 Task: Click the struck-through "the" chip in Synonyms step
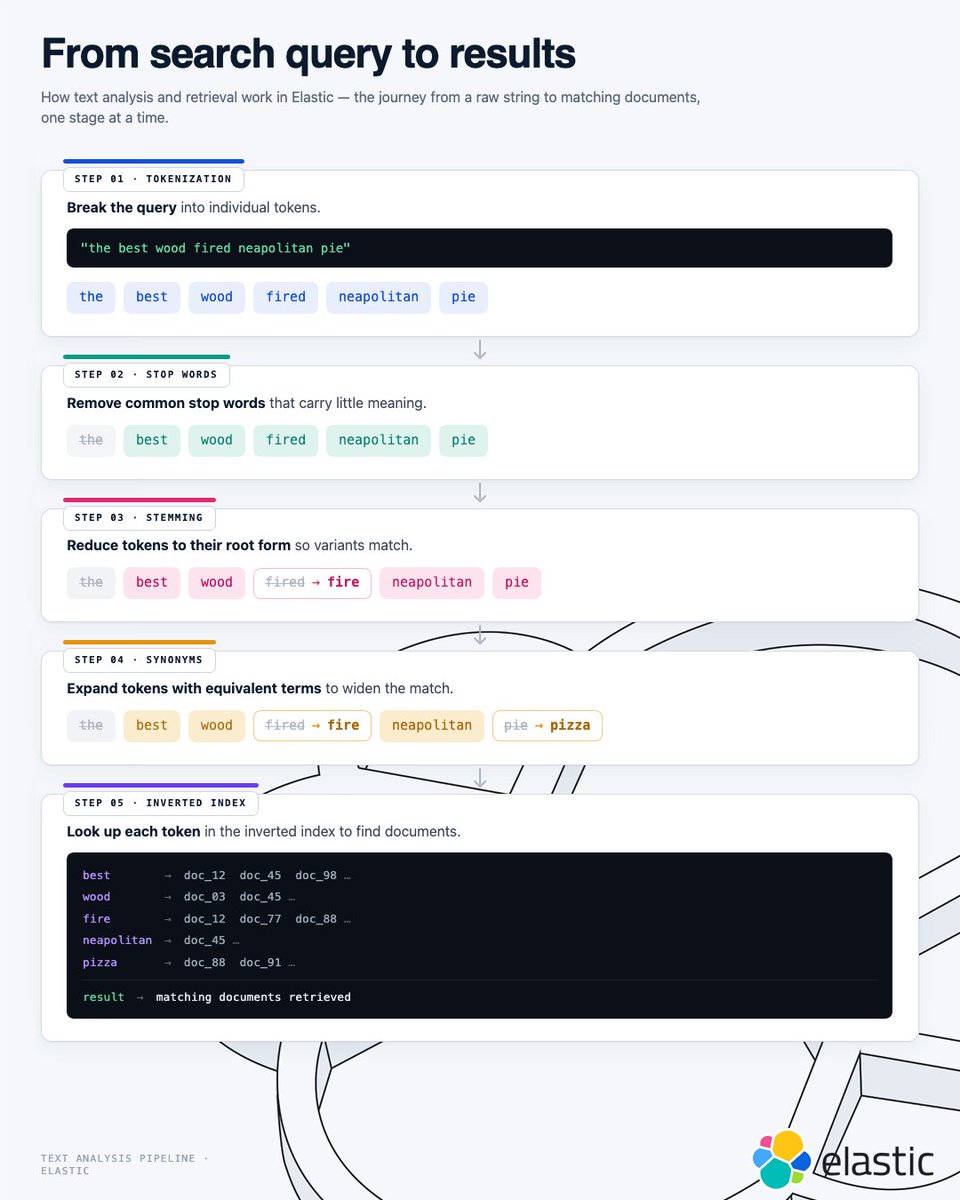[x=91, y=726]
